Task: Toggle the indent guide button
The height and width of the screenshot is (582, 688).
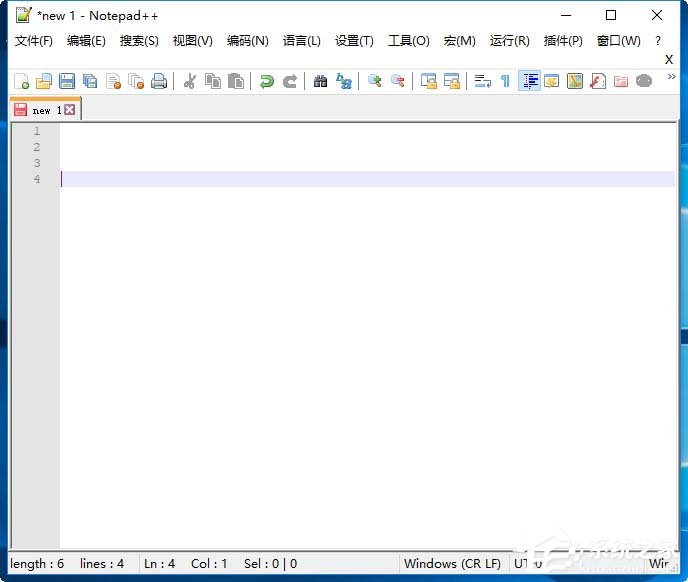Action: coord(529,81)
